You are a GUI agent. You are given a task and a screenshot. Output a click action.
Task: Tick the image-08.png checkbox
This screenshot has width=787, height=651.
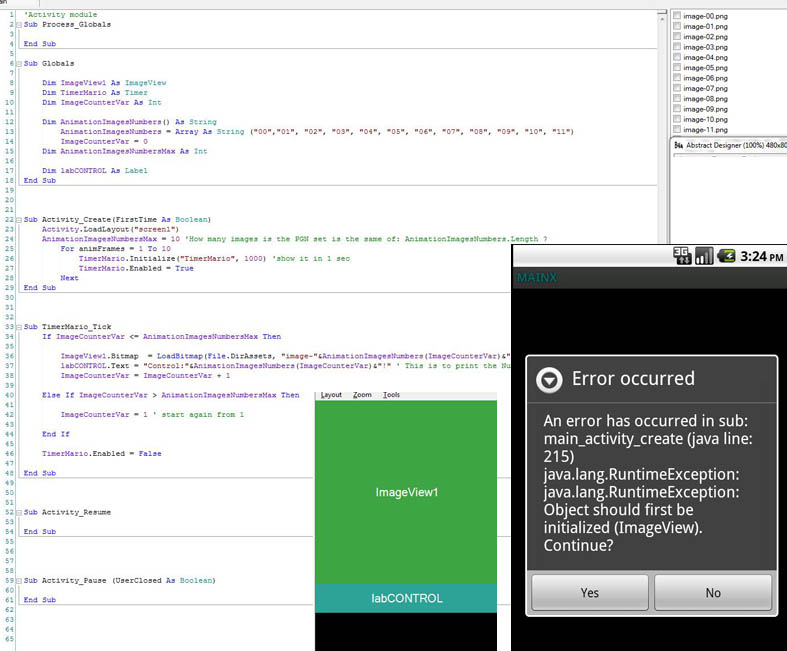[677, 98]
